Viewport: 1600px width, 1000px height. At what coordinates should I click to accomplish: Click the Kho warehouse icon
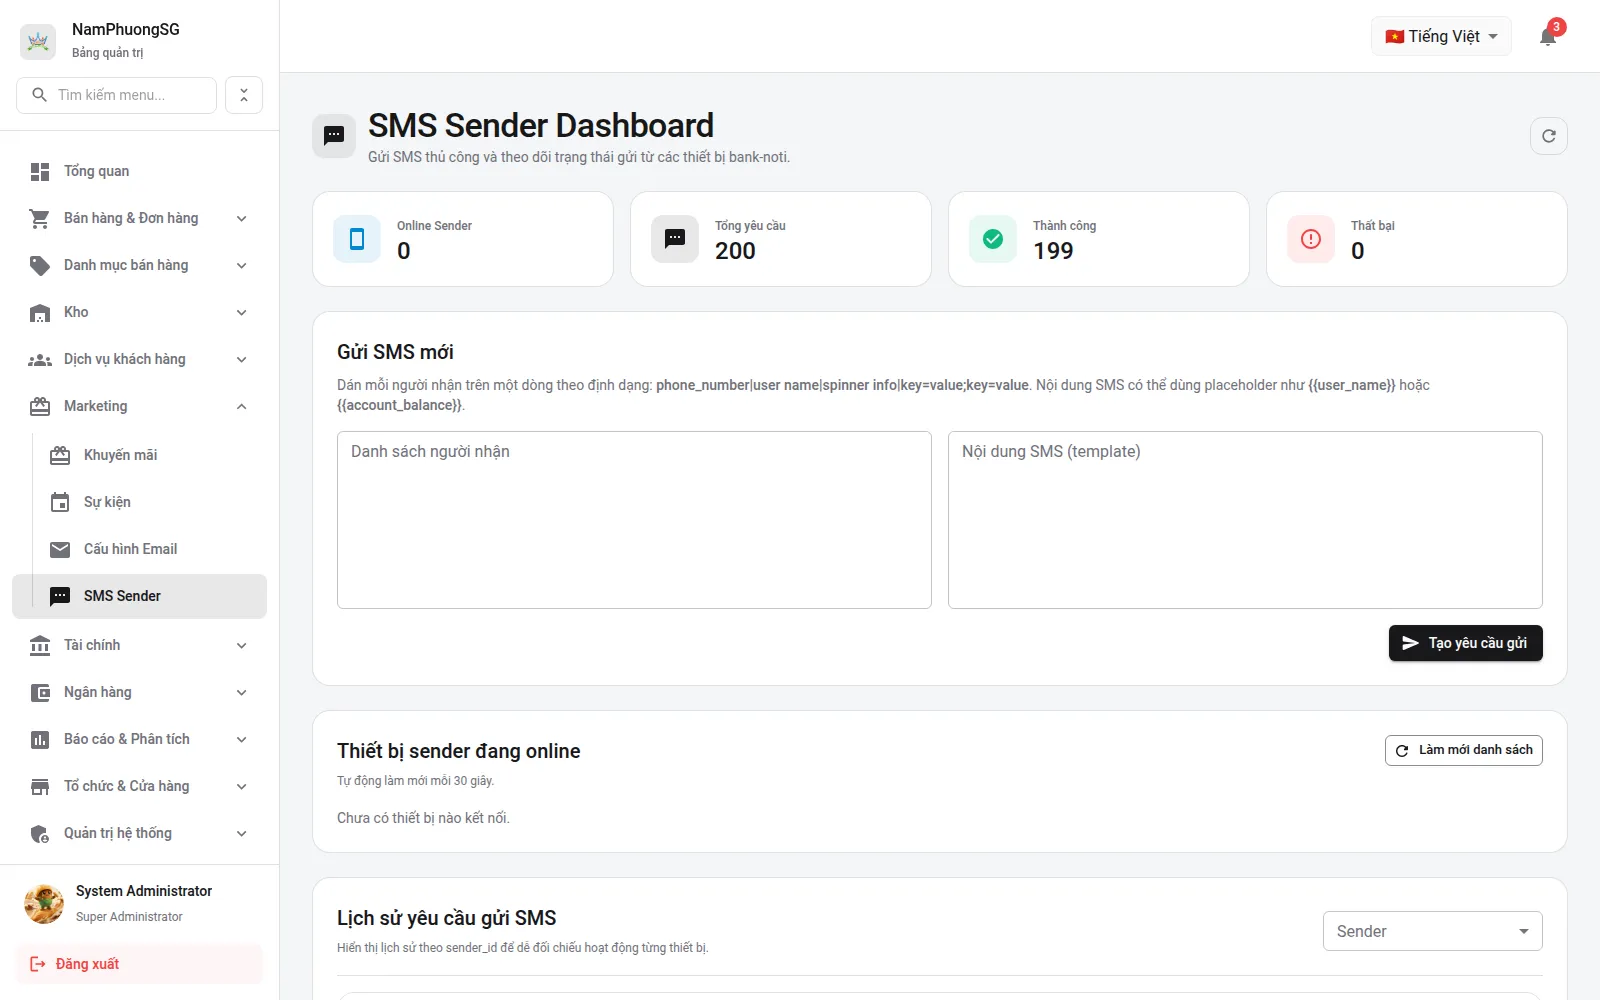40,313
